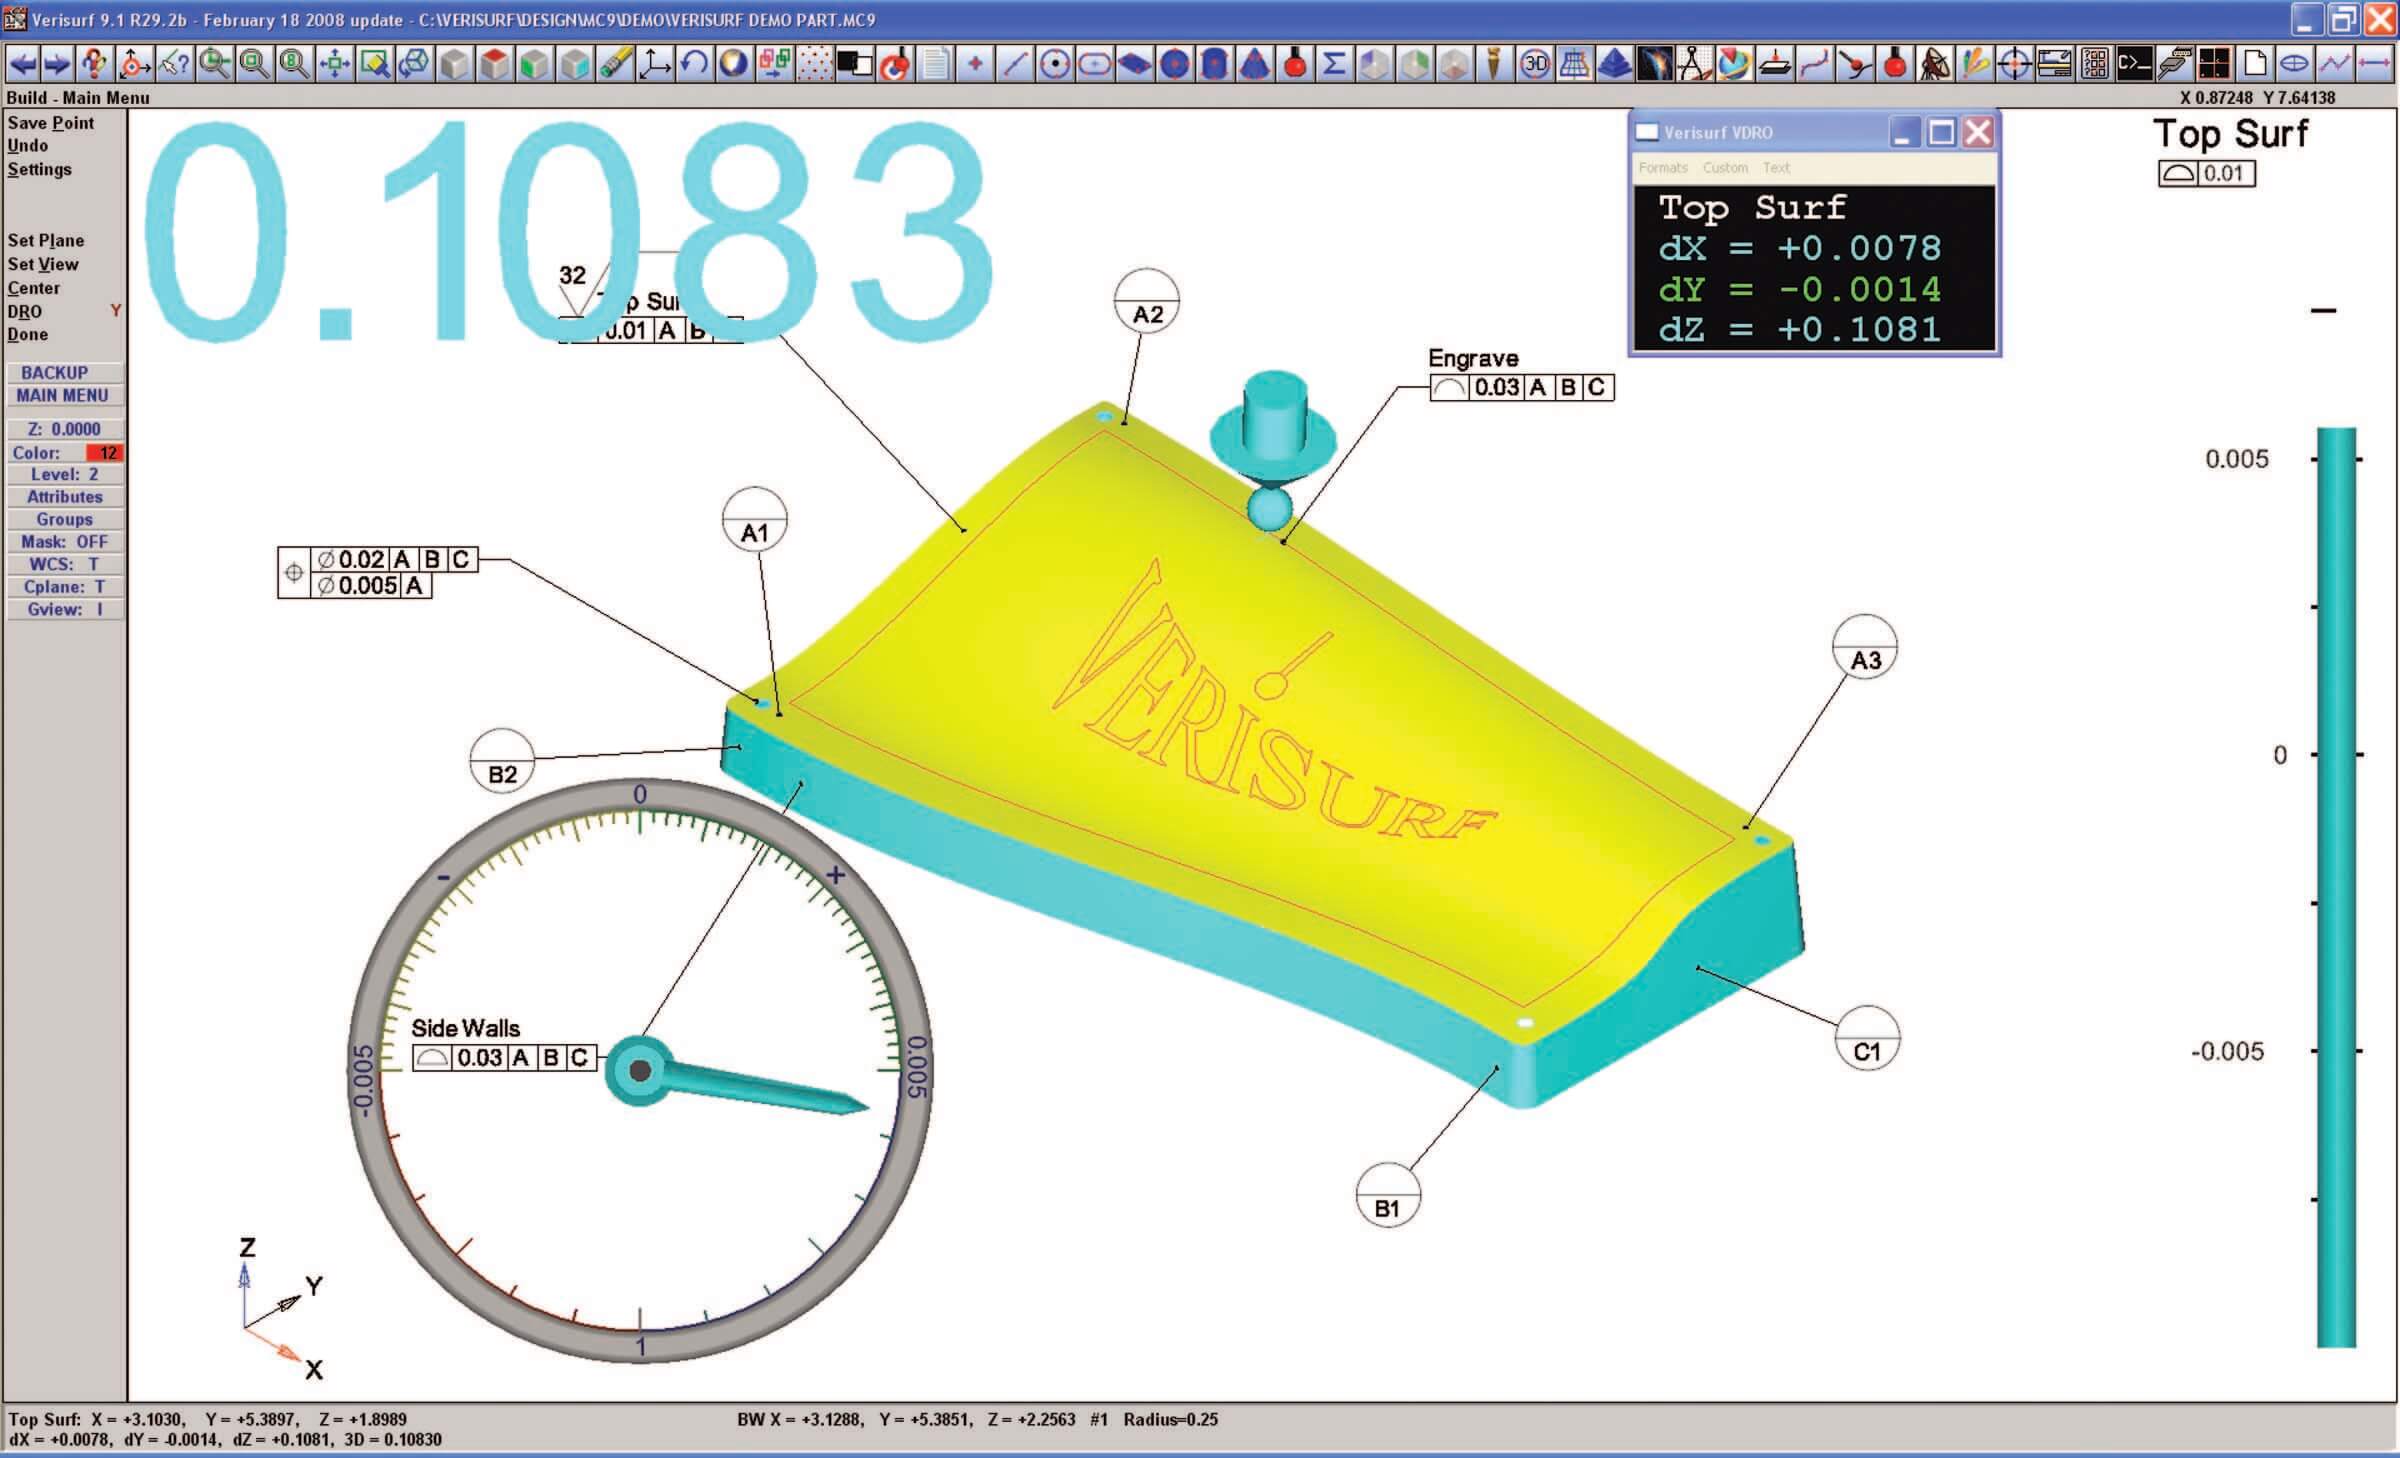2400x1458 pixels.
Task: Click the BACKUP button
Action: 65,373
